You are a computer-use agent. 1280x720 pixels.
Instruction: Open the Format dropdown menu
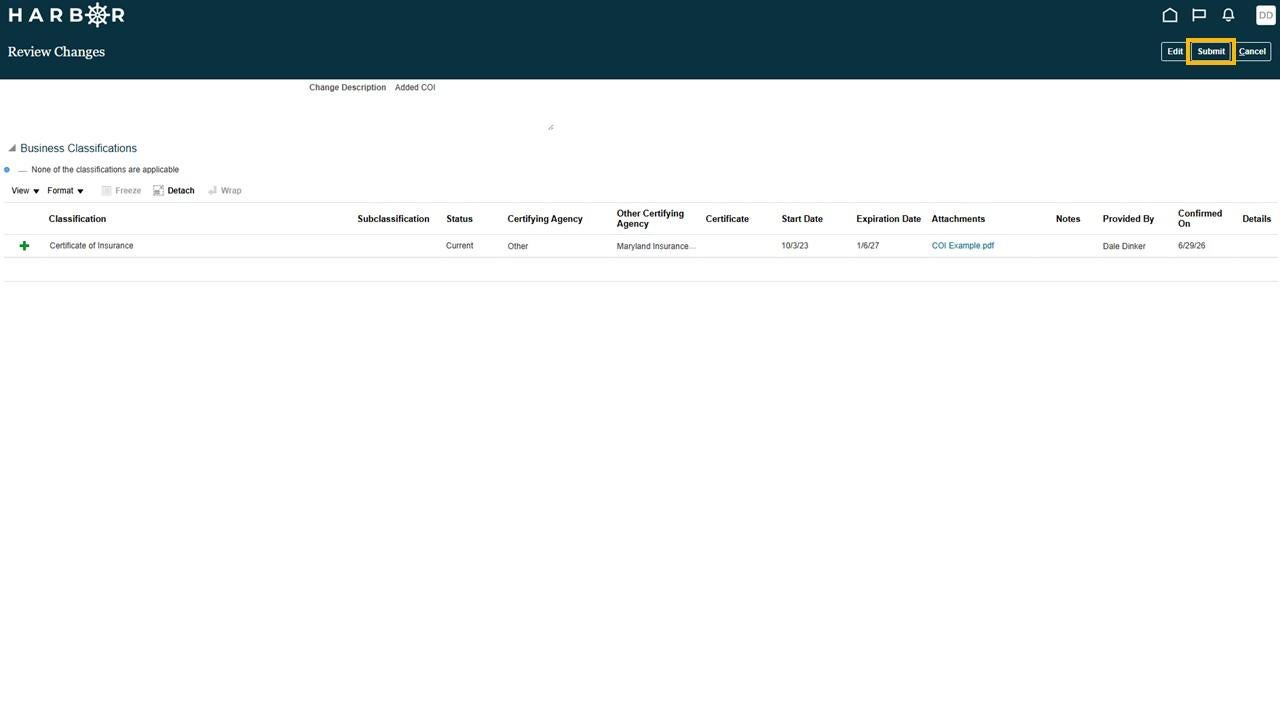[x=65, y=191]
